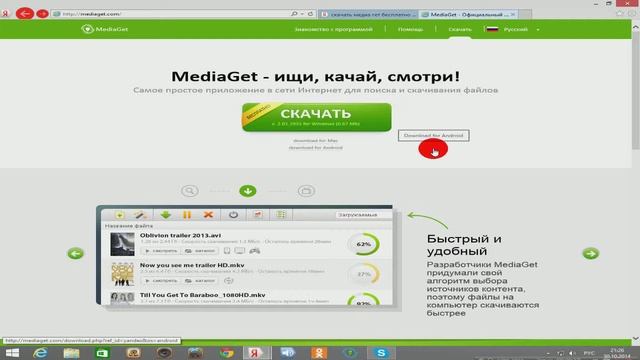This screenshot has height=360, width=640.
Task: Click 'Till You Get To Baraboo_1080HD.mkv' name
Action: point(202,295)
